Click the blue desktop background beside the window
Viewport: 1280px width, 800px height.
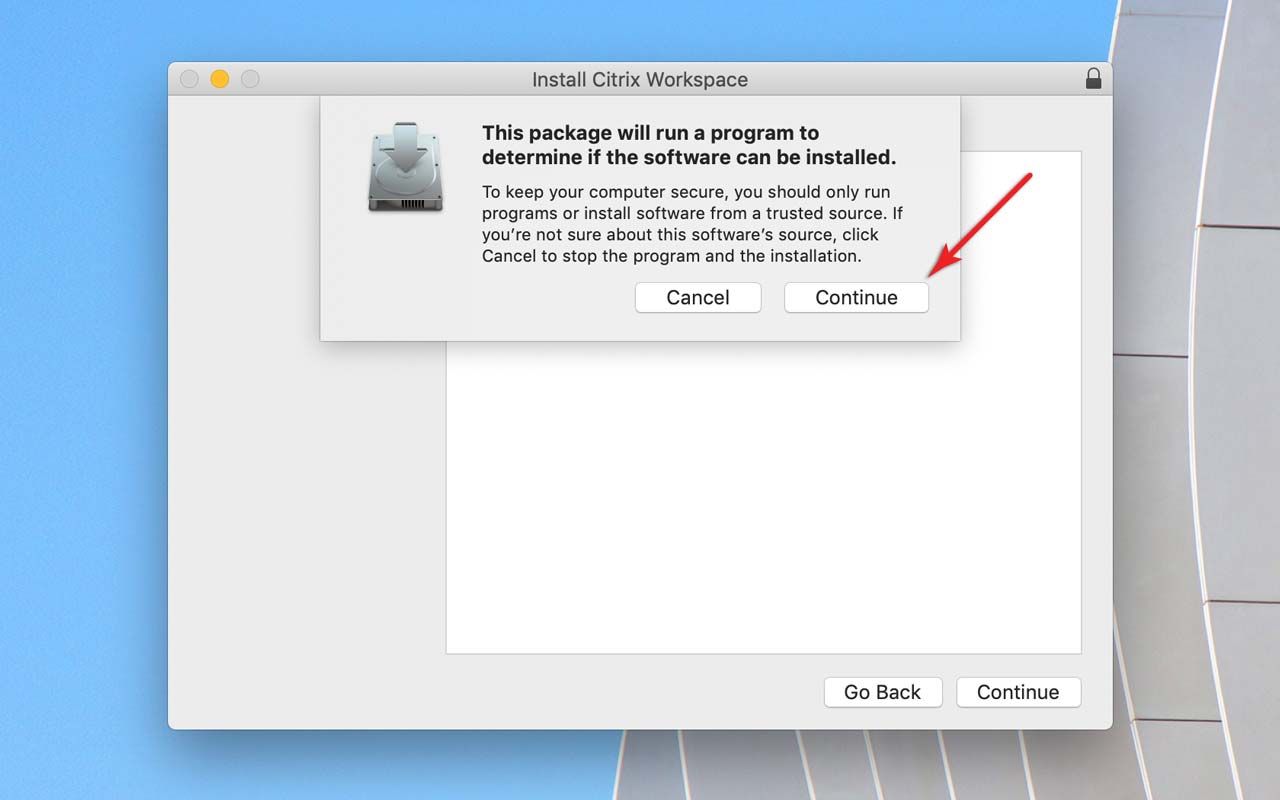[80, 400]
